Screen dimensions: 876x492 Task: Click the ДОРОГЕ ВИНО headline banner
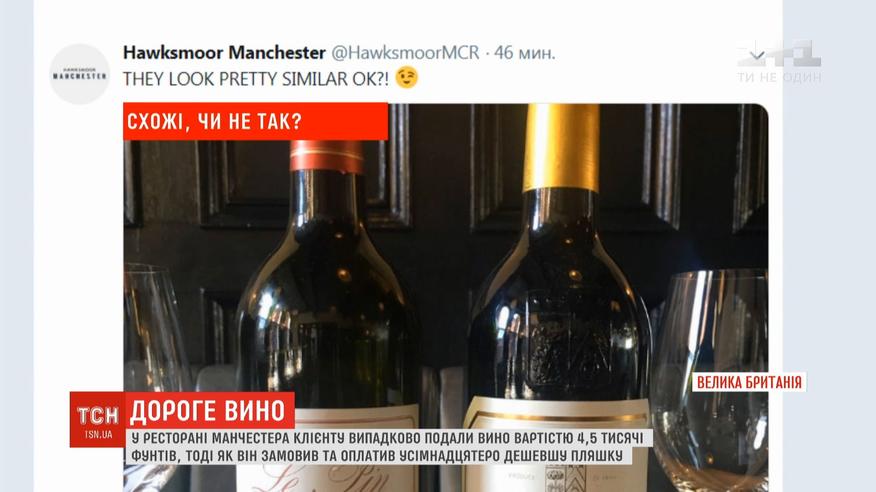point(210,411)
